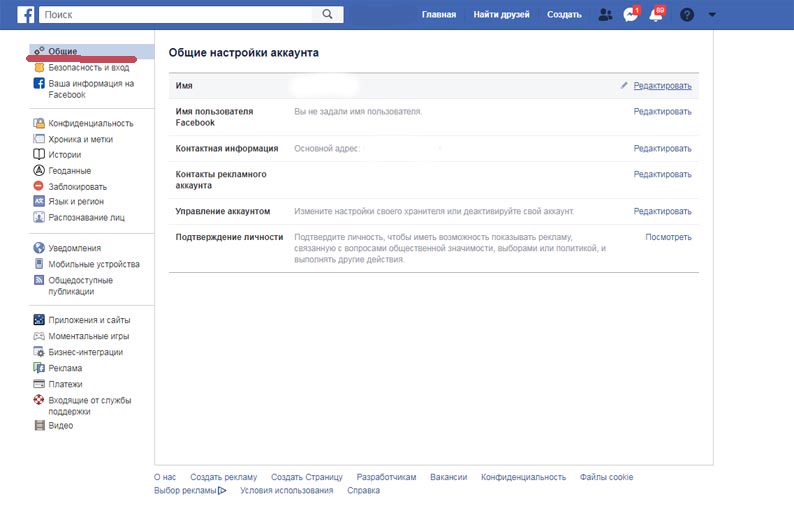Viewport: 794px width, 508px height.
Task: Open Заблокировать settings section
Action: pyautogui.click(x=77, y=186)
